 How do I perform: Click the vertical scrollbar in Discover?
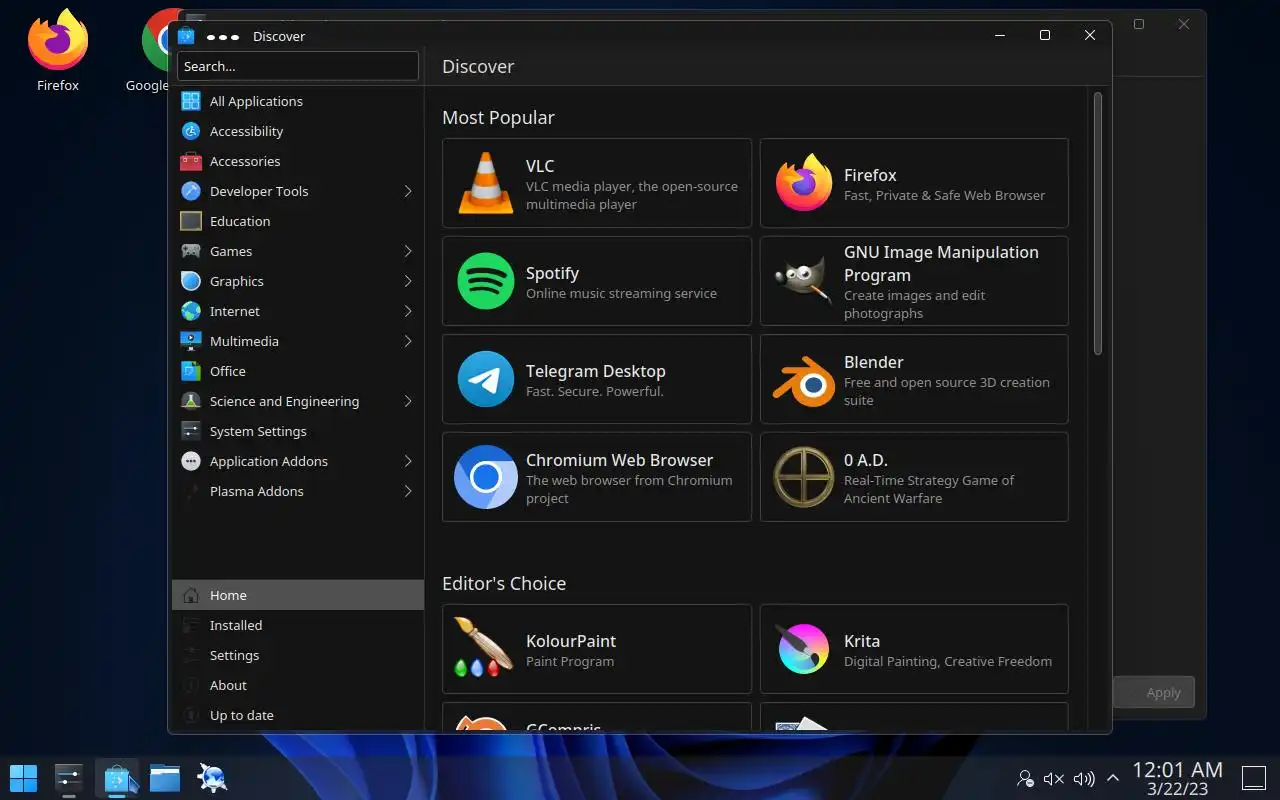coord(1097,224)
